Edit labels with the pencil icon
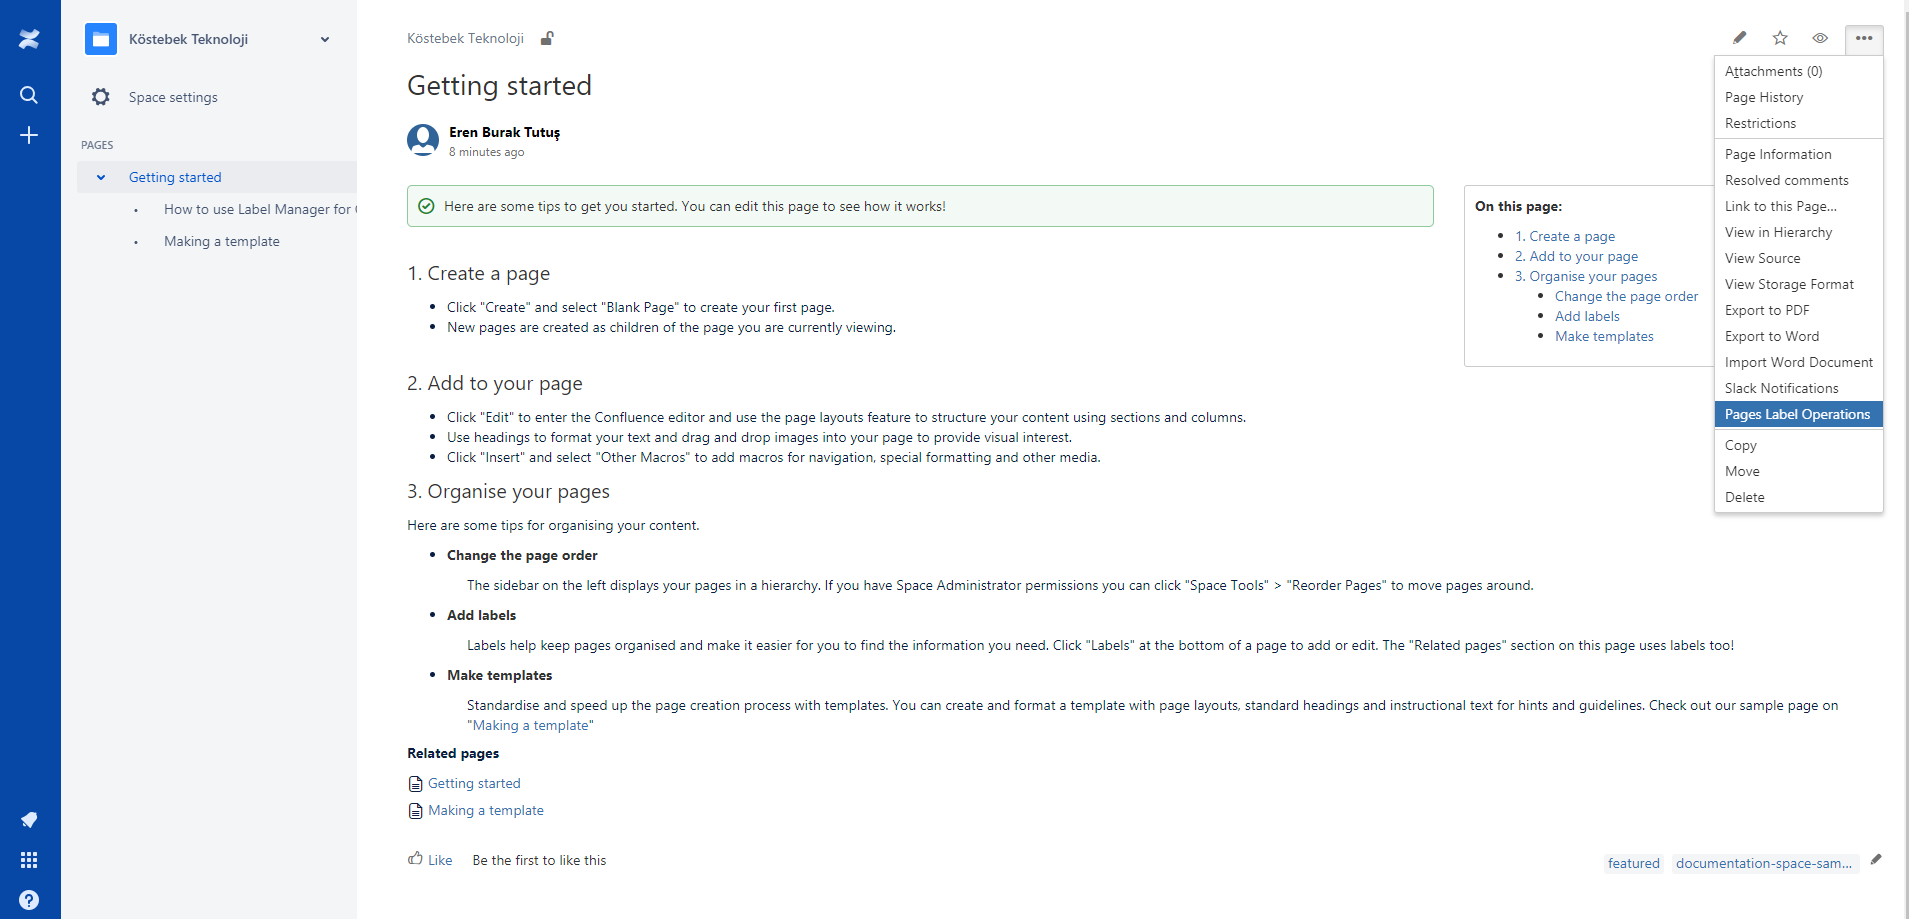This screenshot has height=919, width=1909. [x=1876, y=860]
